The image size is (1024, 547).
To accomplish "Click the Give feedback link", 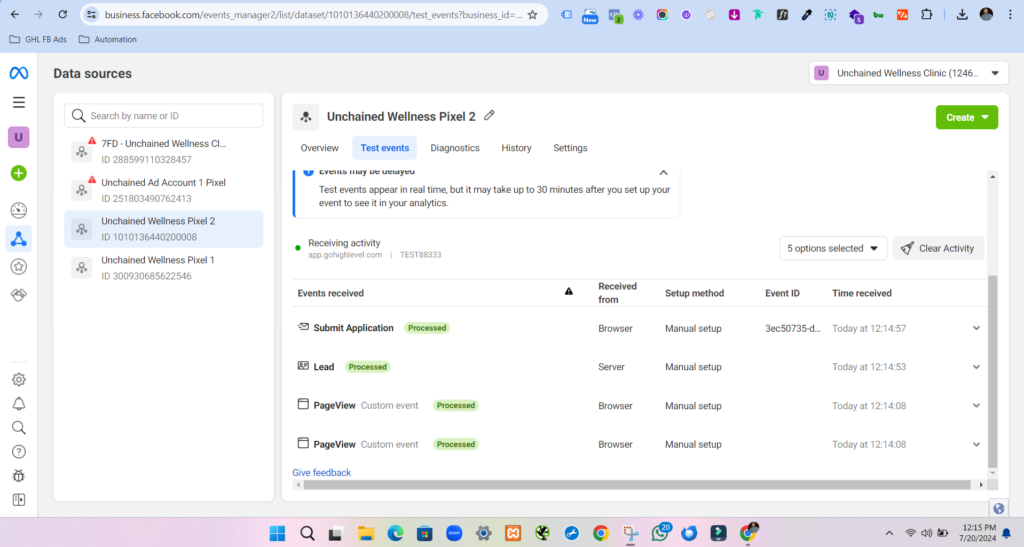I will [321, 473].
